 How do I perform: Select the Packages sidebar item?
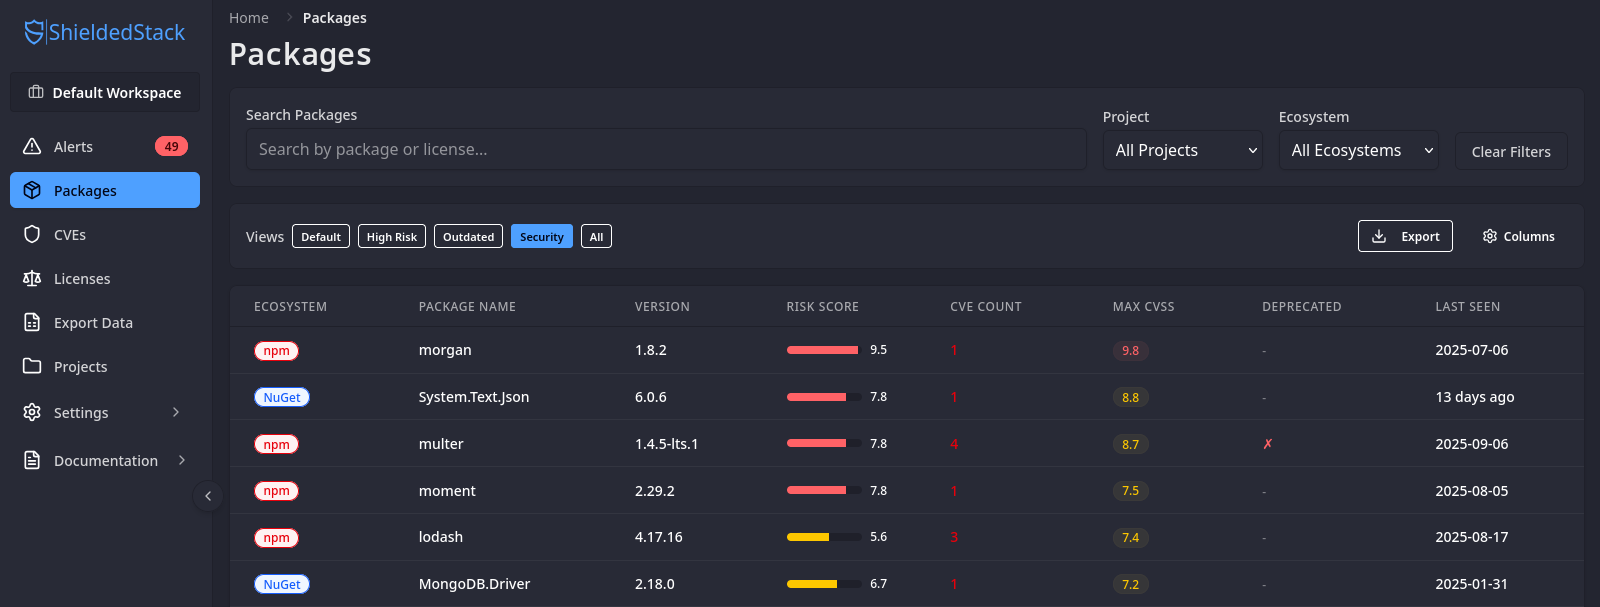[105, 190]
